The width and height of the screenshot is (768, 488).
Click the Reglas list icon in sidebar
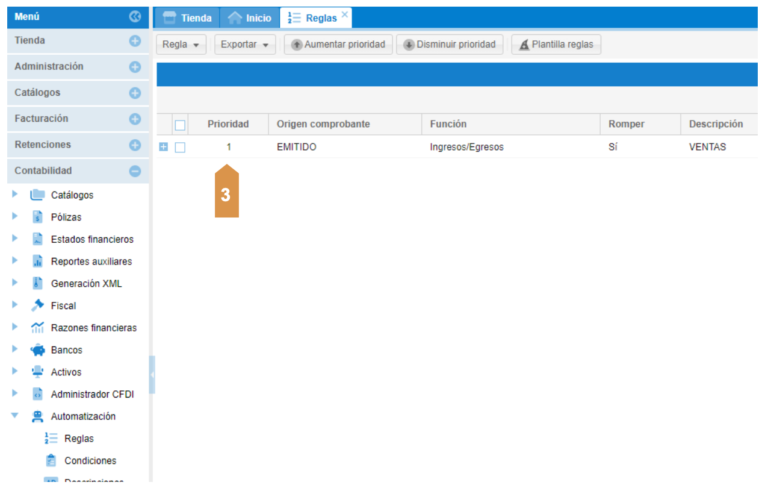pyautogui.click(x=51, y=438)
